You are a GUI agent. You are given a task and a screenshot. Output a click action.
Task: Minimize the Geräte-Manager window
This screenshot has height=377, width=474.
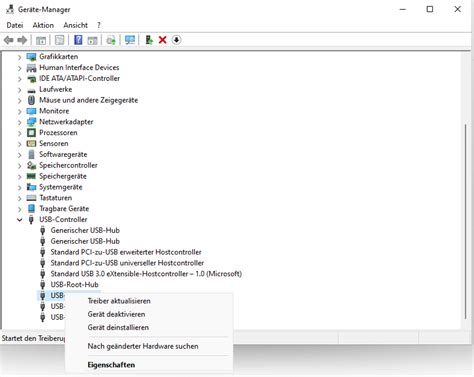point(403,9)
